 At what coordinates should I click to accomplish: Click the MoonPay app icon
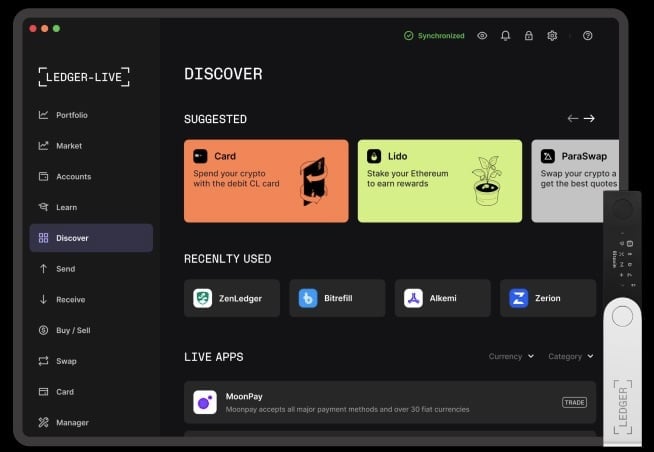tap(205, 402)
